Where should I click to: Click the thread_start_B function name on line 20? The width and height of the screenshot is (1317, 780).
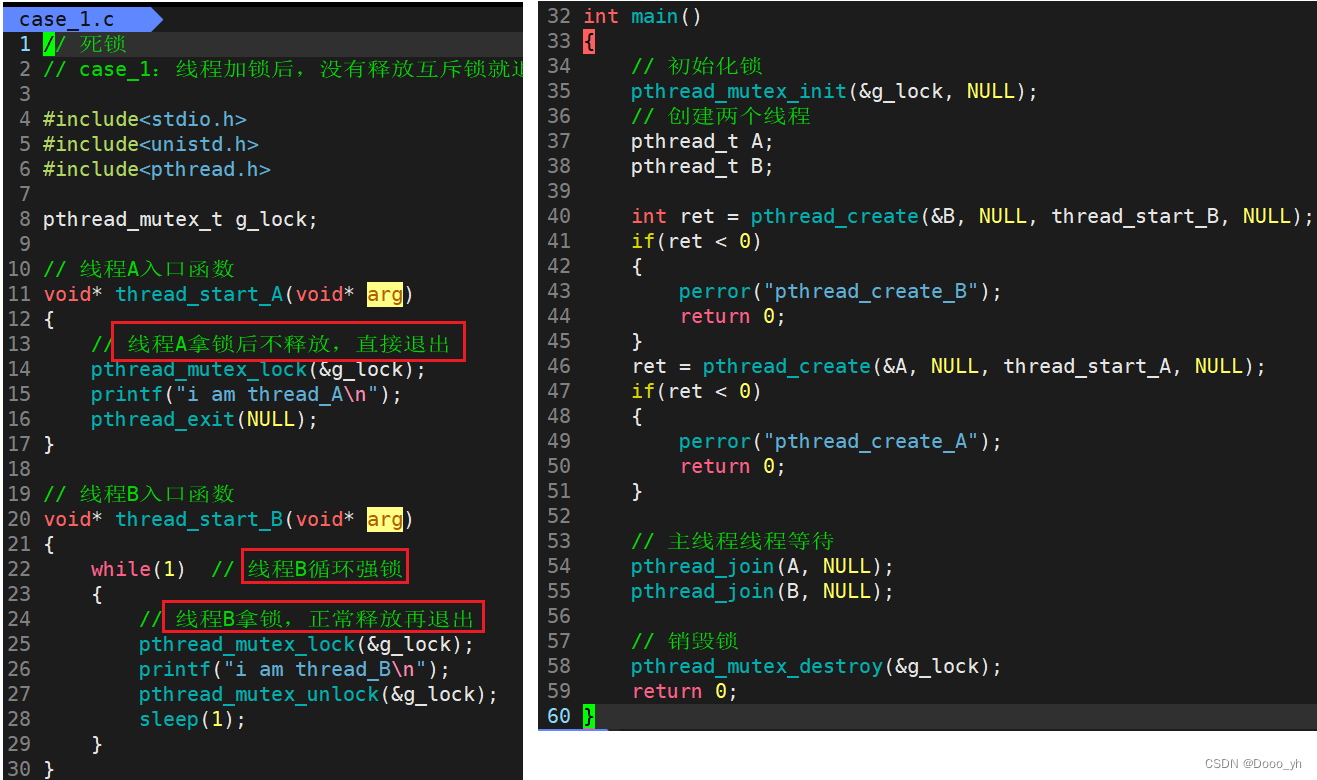click(199, 519)
